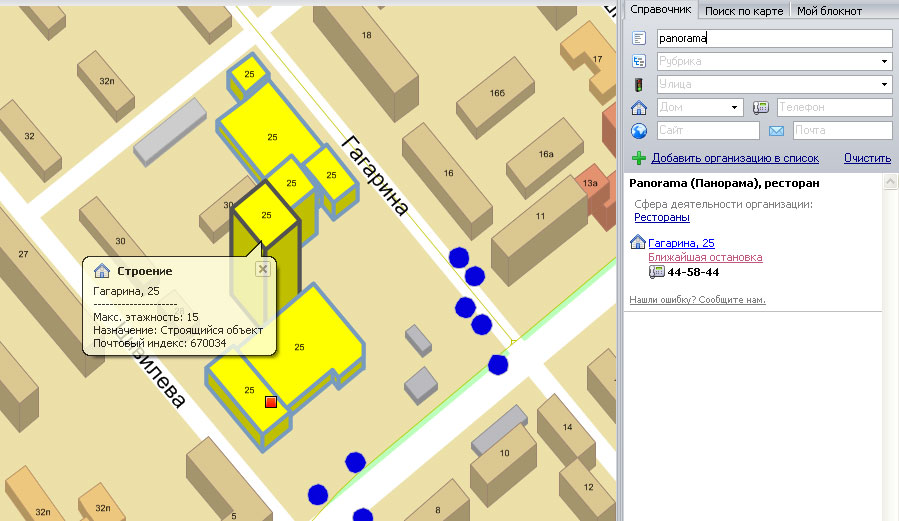The height and width of the screenshot is (521, 899).
Task: Click the green plus add icon
Action: point(639,158)
